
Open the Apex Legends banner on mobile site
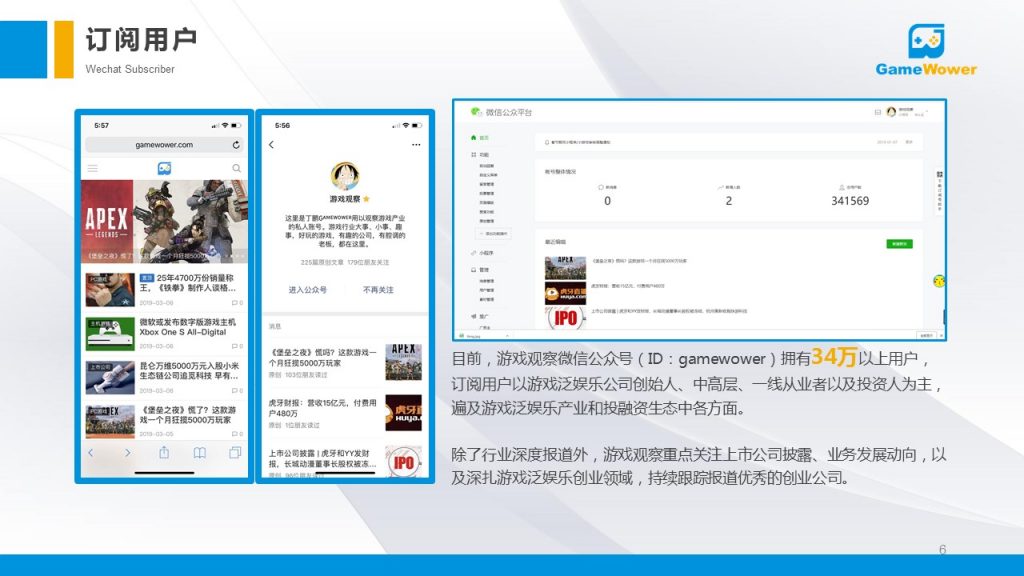tap(165, 221)
